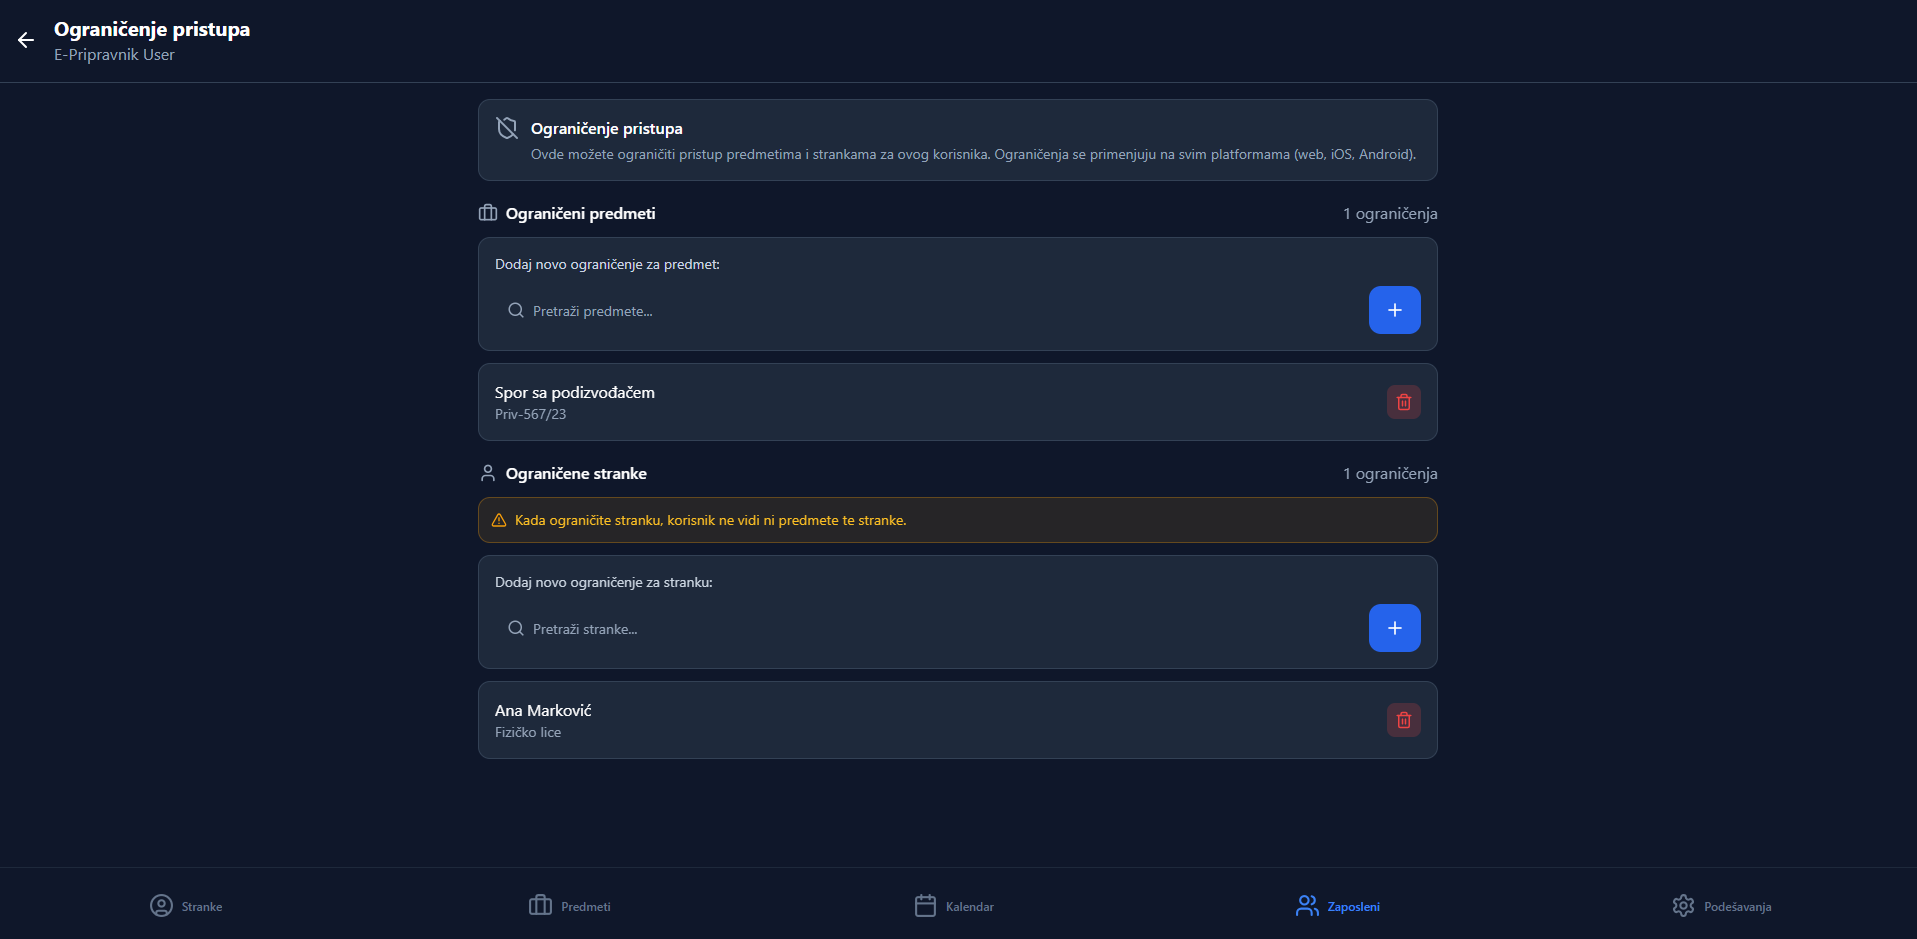Add new case restriction plus button

(x=1394, y=310)
